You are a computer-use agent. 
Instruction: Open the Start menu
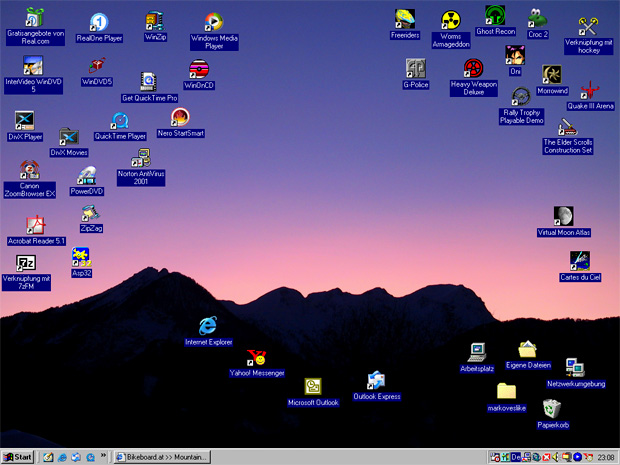pyautogui.click(x=18, y=457)
